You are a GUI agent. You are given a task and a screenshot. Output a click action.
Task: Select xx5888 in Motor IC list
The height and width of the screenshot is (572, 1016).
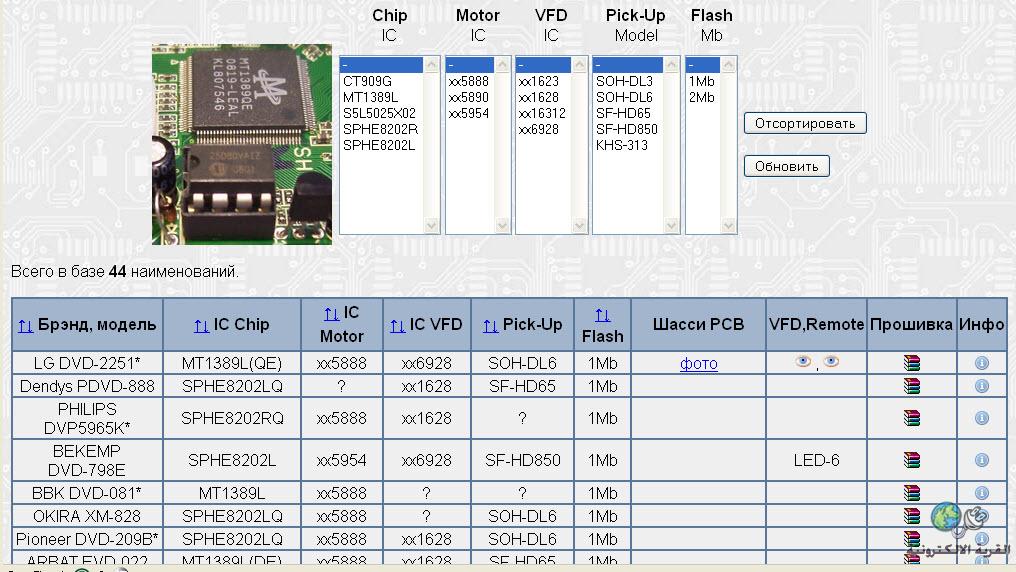click(468, 81)
